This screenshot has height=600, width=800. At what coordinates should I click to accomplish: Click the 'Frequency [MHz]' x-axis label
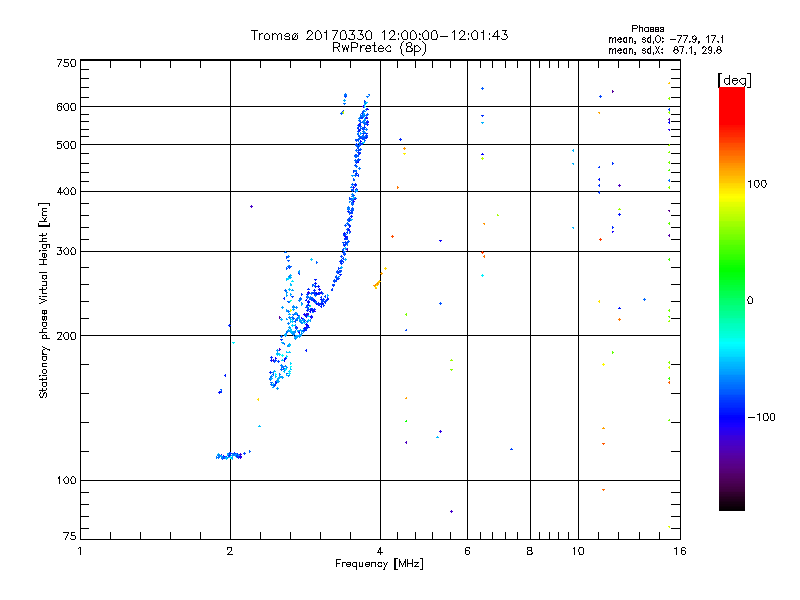click(x=379, y=564)
